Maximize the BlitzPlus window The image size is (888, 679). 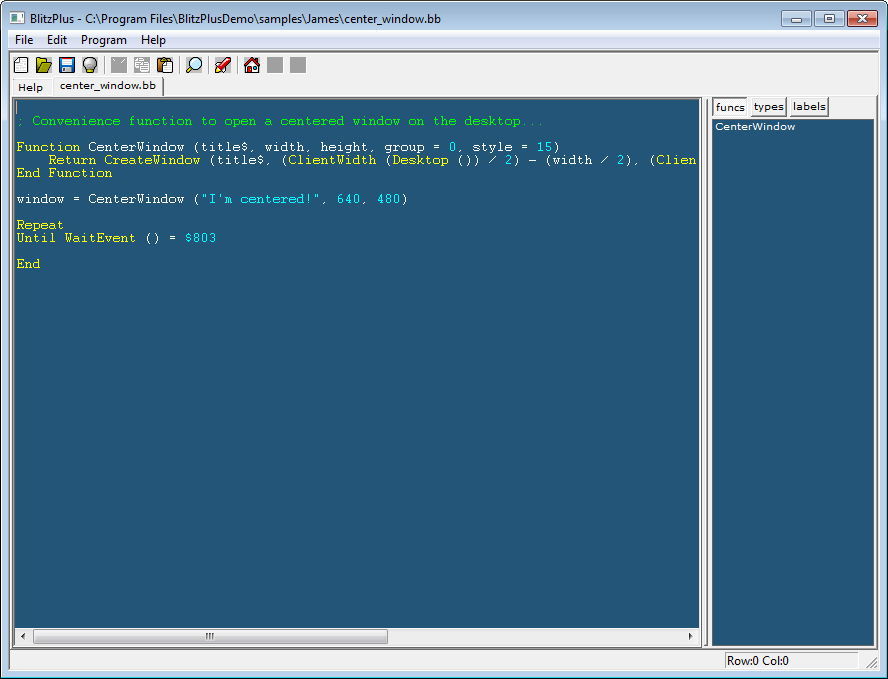pos(829,19)
